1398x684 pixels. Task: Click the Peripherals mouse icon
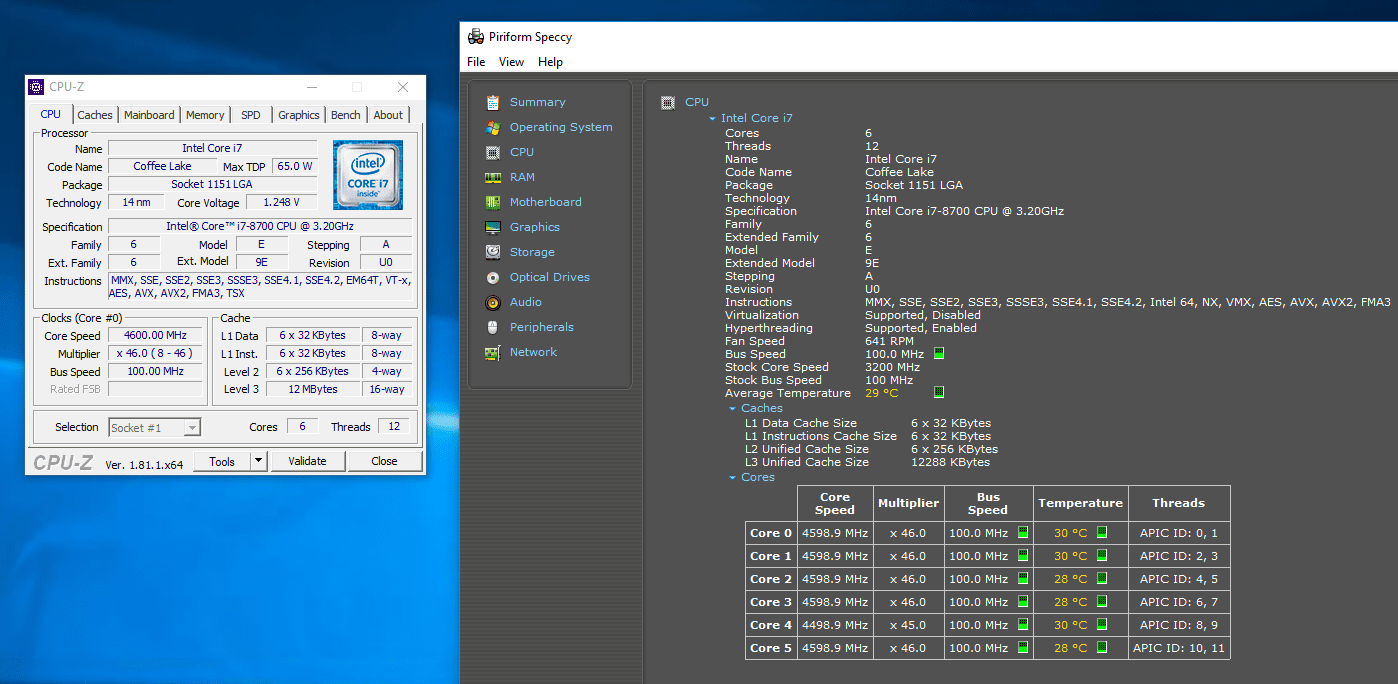492,327
